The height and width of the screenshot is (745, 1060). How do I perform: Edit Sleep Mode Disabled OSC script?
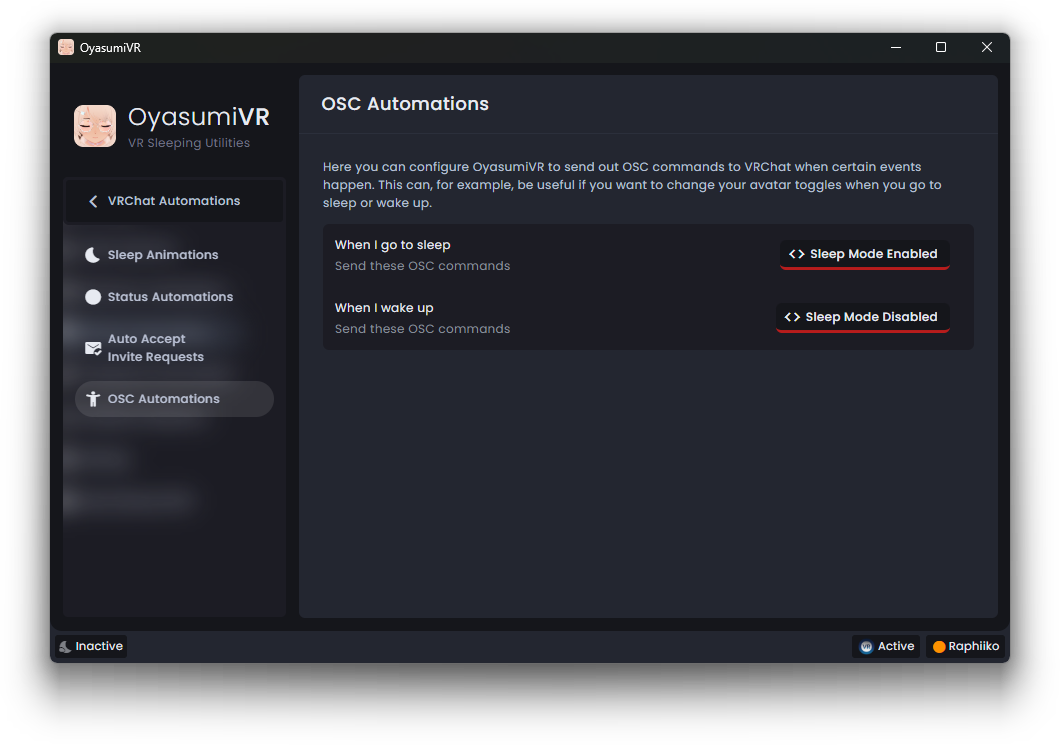tap(862, 317)
